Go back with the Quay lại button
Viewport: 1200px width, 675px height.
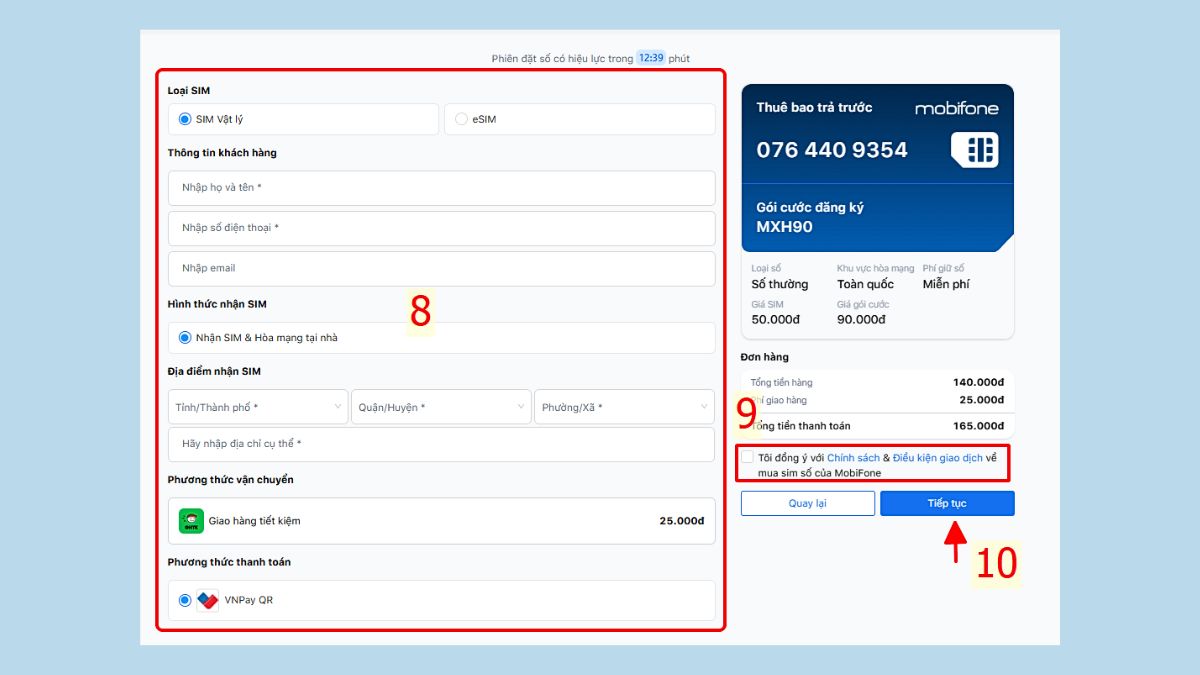808,503
